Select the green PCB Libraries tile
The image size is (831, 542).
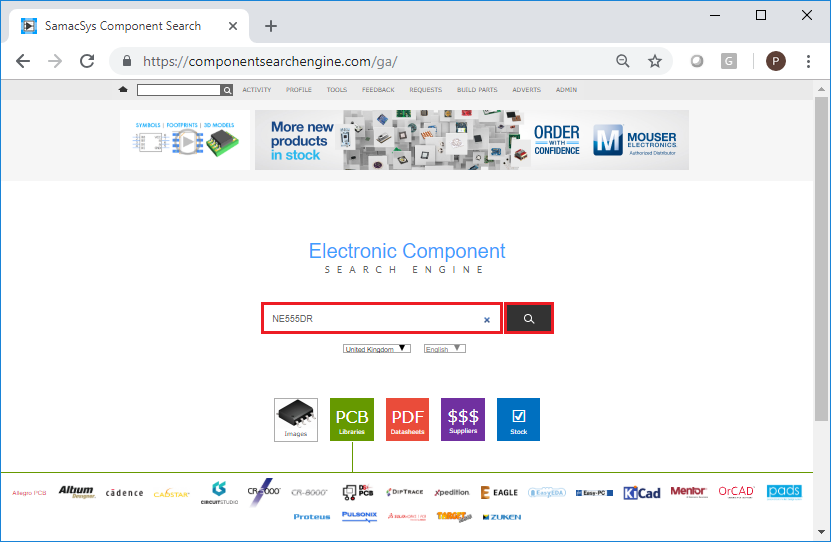click(351, 419)
